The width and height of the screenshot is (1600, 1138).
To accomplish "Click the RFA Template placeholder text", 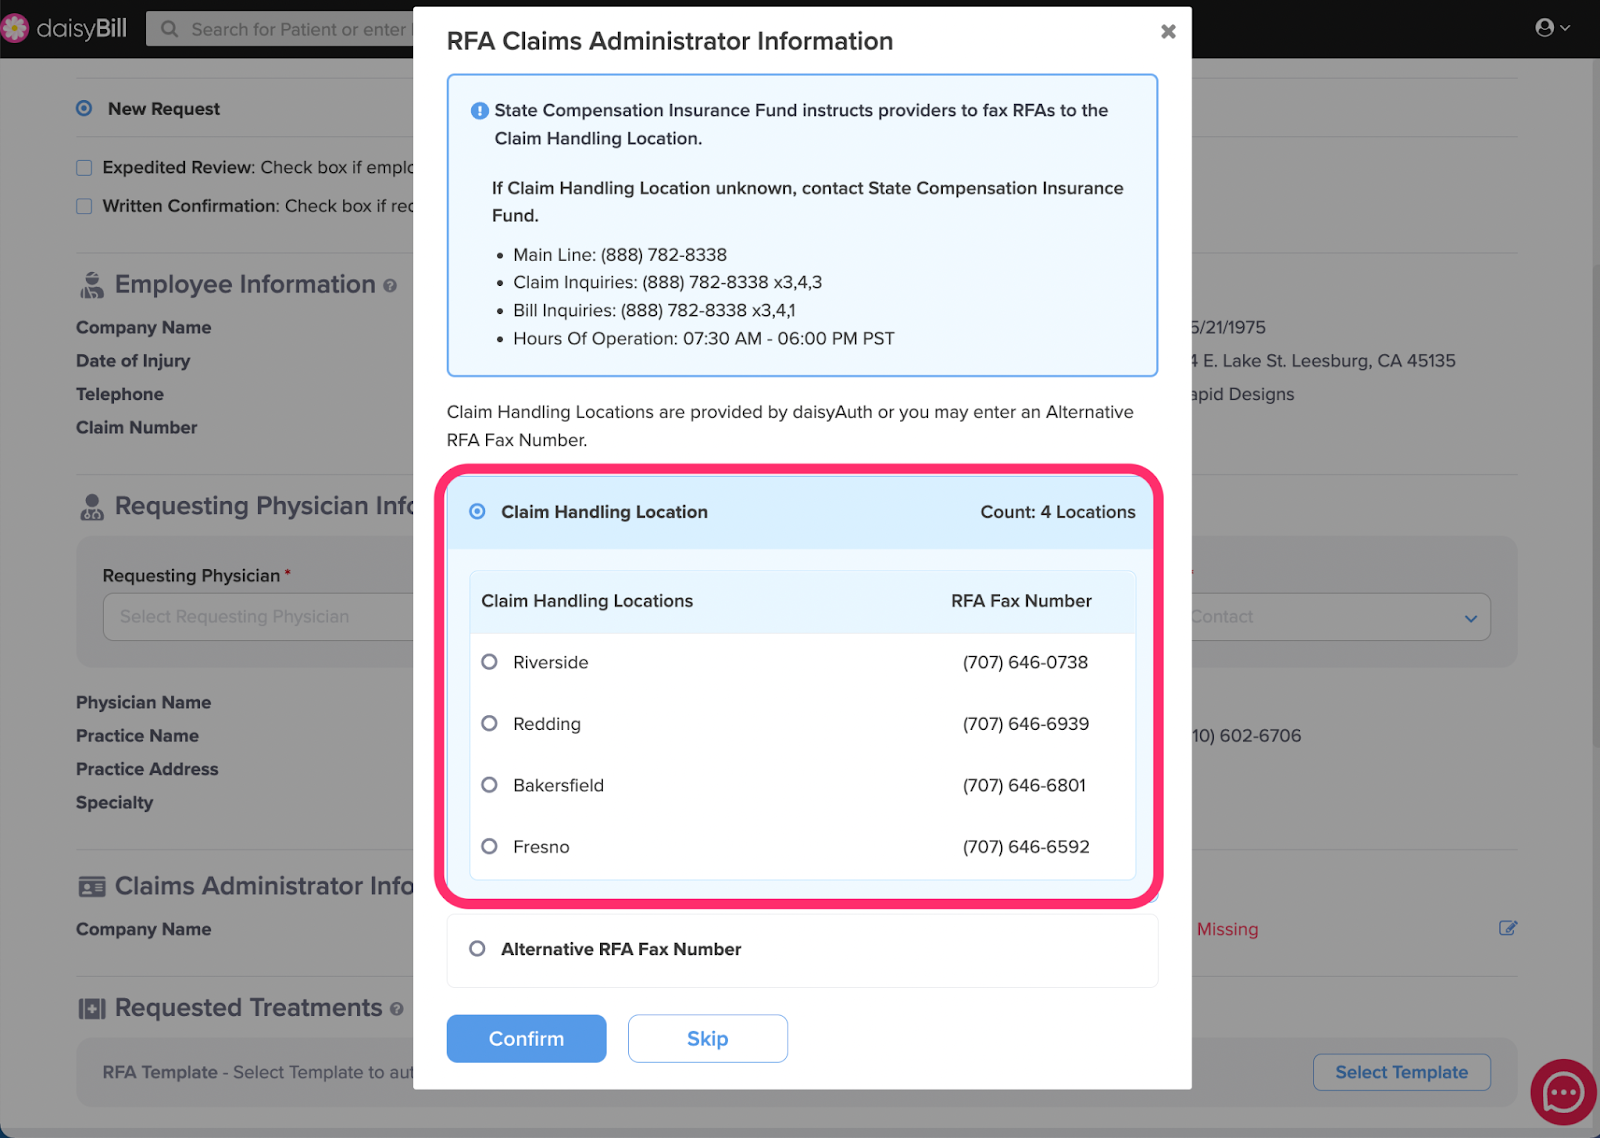I will point(258,1072).
